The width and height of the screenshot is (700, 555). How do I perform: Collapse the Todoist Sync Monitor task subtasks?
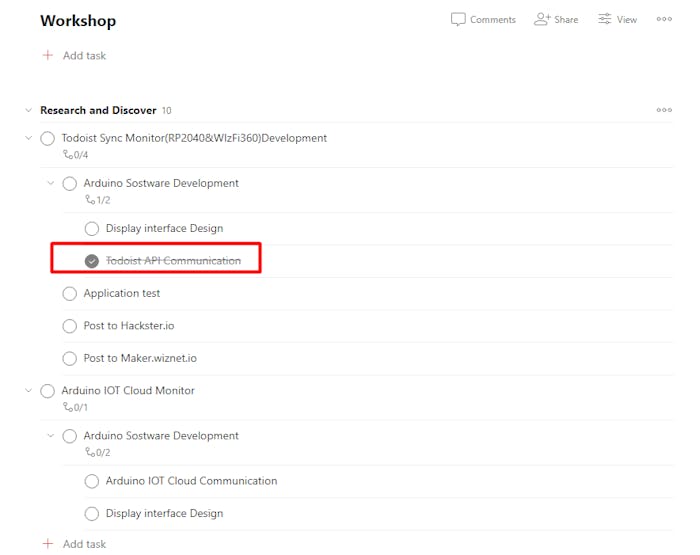[28, 138]
